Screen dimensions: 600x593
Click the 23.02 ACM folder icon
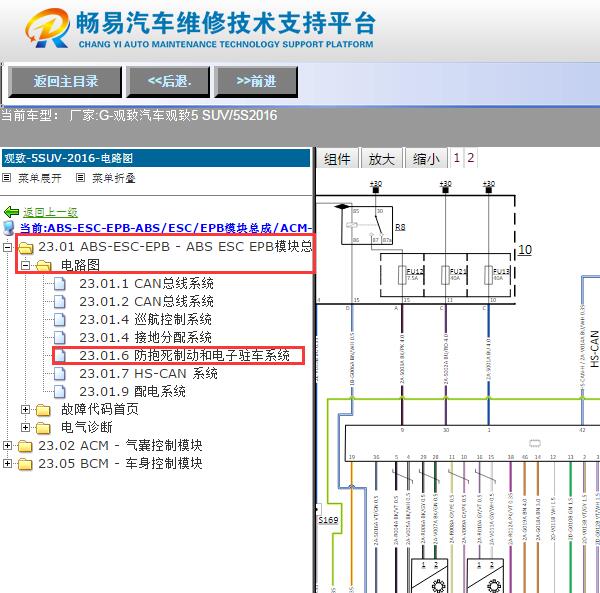25,446
